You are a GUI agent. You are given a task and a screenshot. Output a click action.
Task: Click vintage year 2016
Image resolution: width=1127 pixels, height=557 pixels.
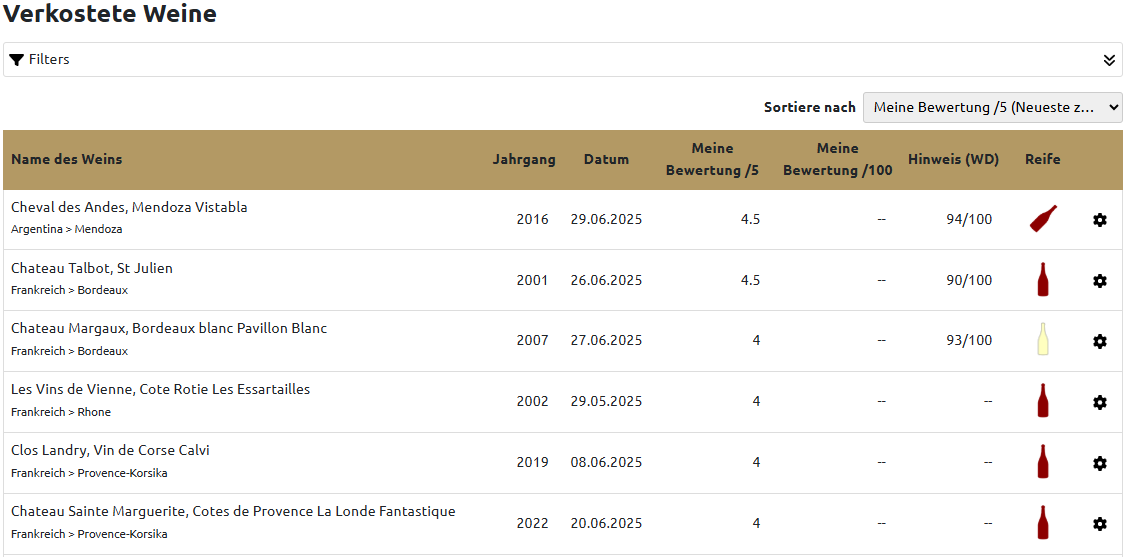(533, 219)
